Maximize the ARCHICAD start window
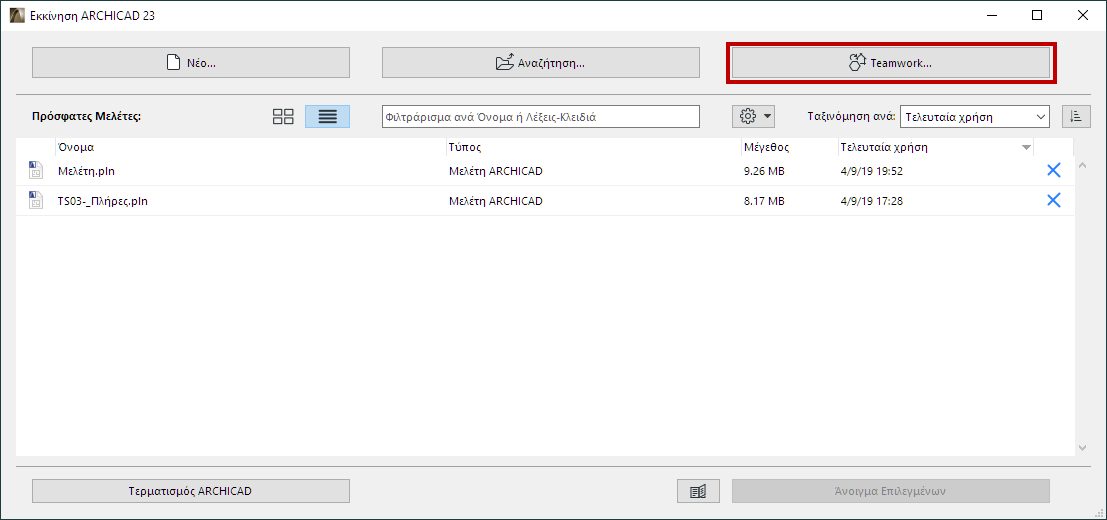The height and width of the screenshot is (520, 1107). (1036, 16)
